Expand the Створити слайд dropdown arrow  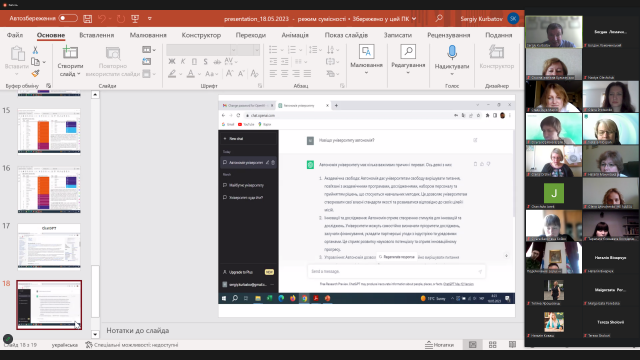(x=70, y=74)
